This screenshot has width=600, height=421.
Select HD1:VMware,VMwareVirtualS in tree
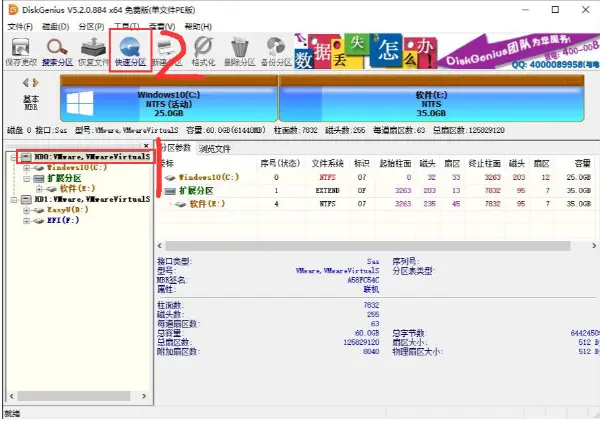92,199
